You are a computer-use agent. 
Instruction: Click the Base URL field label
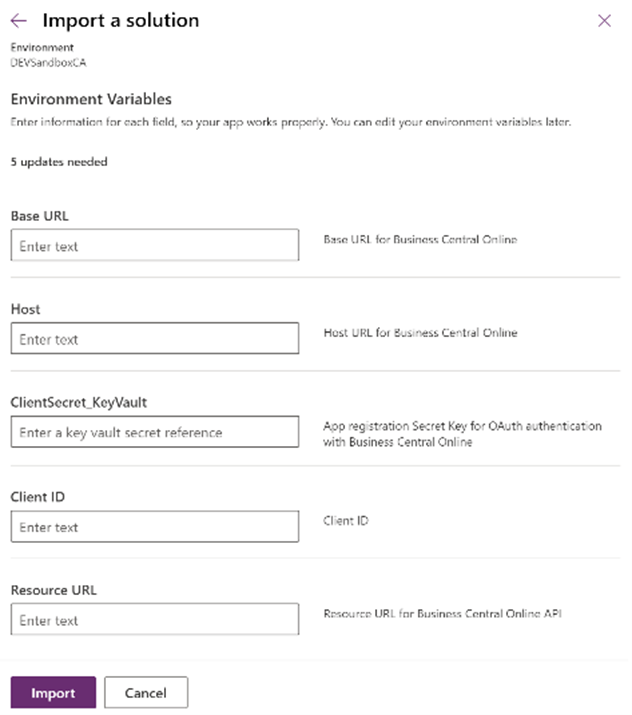[39, 216]
